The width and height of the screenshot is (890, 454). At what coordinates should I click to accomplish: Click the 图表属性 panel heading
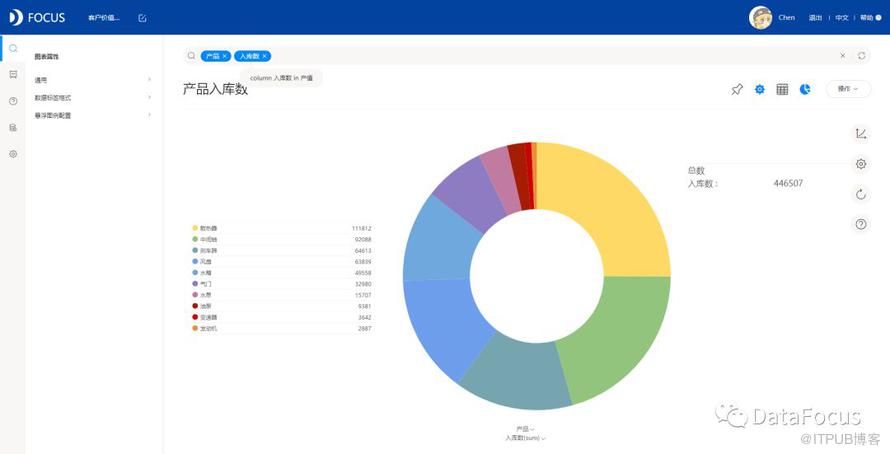47,57
